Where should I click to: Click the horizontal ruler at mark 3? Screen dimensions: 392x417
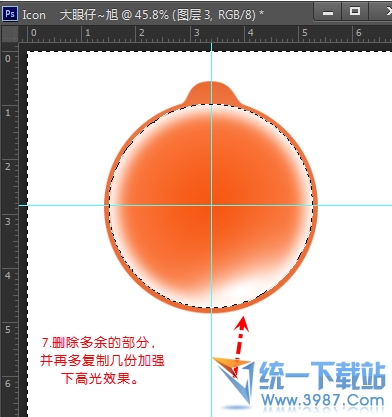pos(196,33)
